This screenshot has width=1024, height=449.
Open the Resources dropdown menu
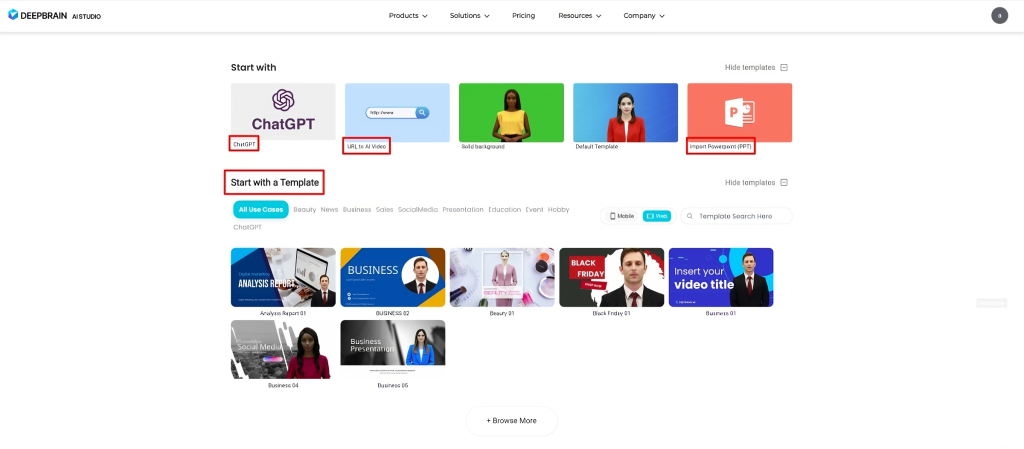pos(580,16)
